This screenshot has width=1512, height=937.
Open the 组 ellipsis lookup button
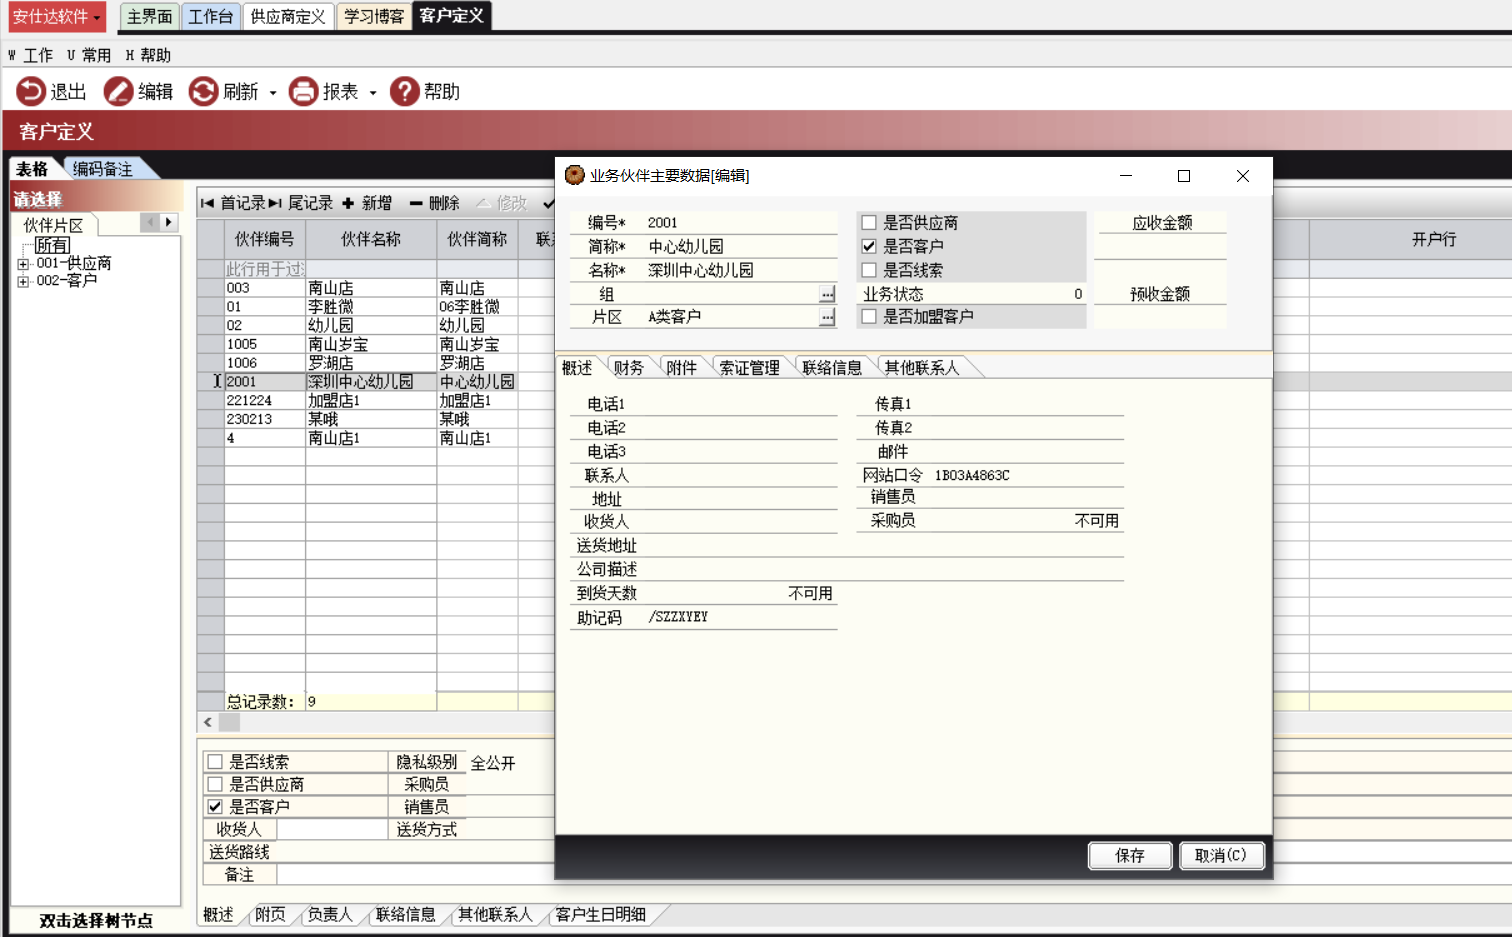pos(827,294)
